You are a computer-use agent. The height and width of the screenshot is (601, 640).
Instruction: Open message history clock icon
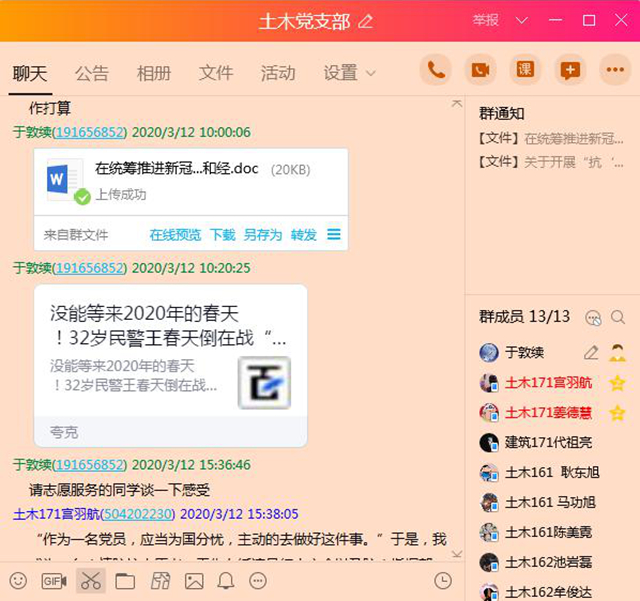[x=443, y=581]
